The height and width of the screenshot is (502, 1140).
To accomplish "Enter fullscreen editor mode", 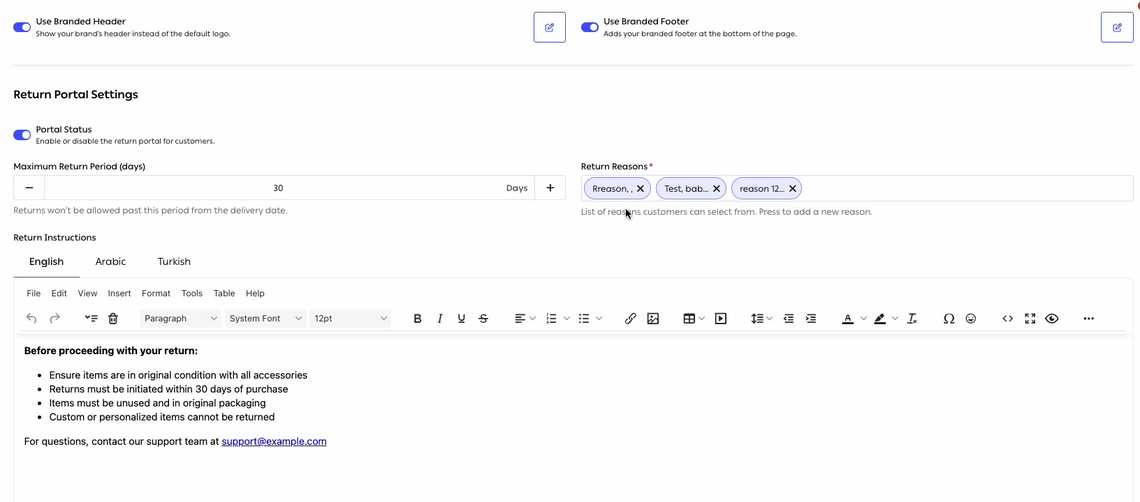I will (1029, 319).
